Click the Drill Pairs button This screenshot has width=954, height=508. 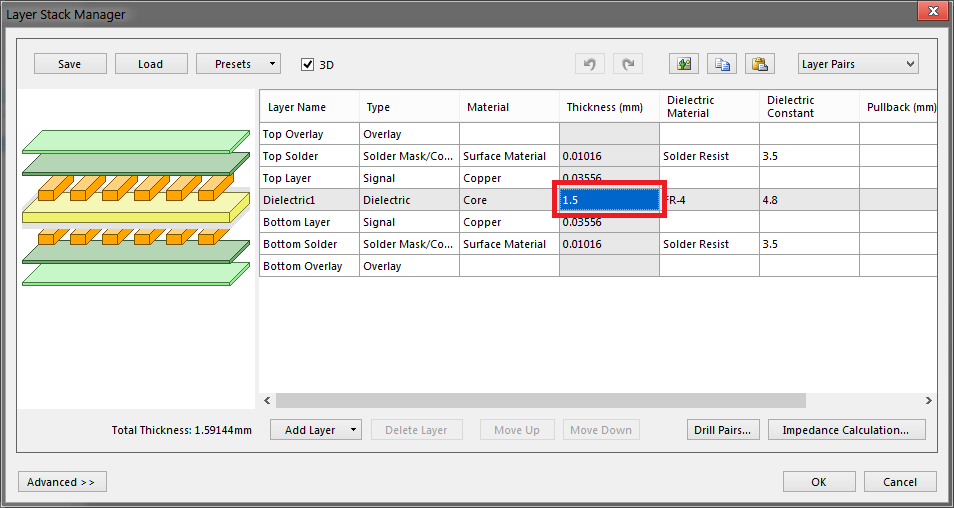(725, 430)
